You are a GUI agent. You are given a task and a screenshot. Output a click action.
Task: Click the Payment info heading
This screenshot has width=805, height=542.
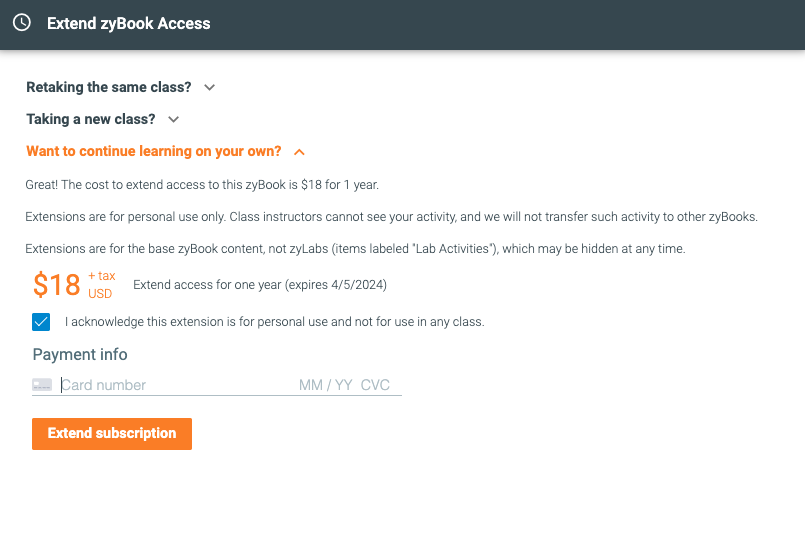tap(80, 355)
